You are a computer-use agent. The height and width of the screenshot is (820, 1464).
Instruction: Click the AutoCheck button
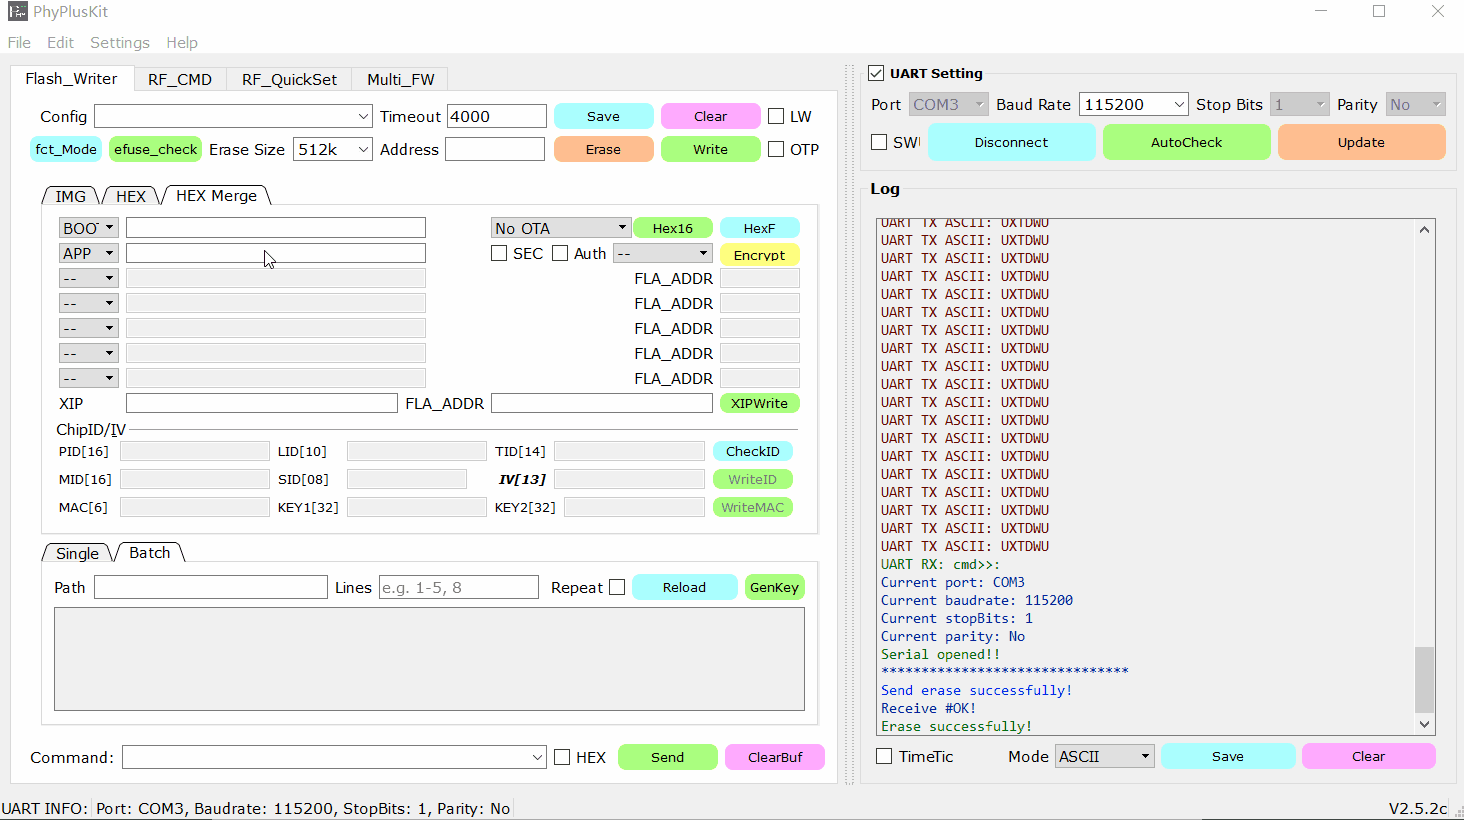[1186, 142]
